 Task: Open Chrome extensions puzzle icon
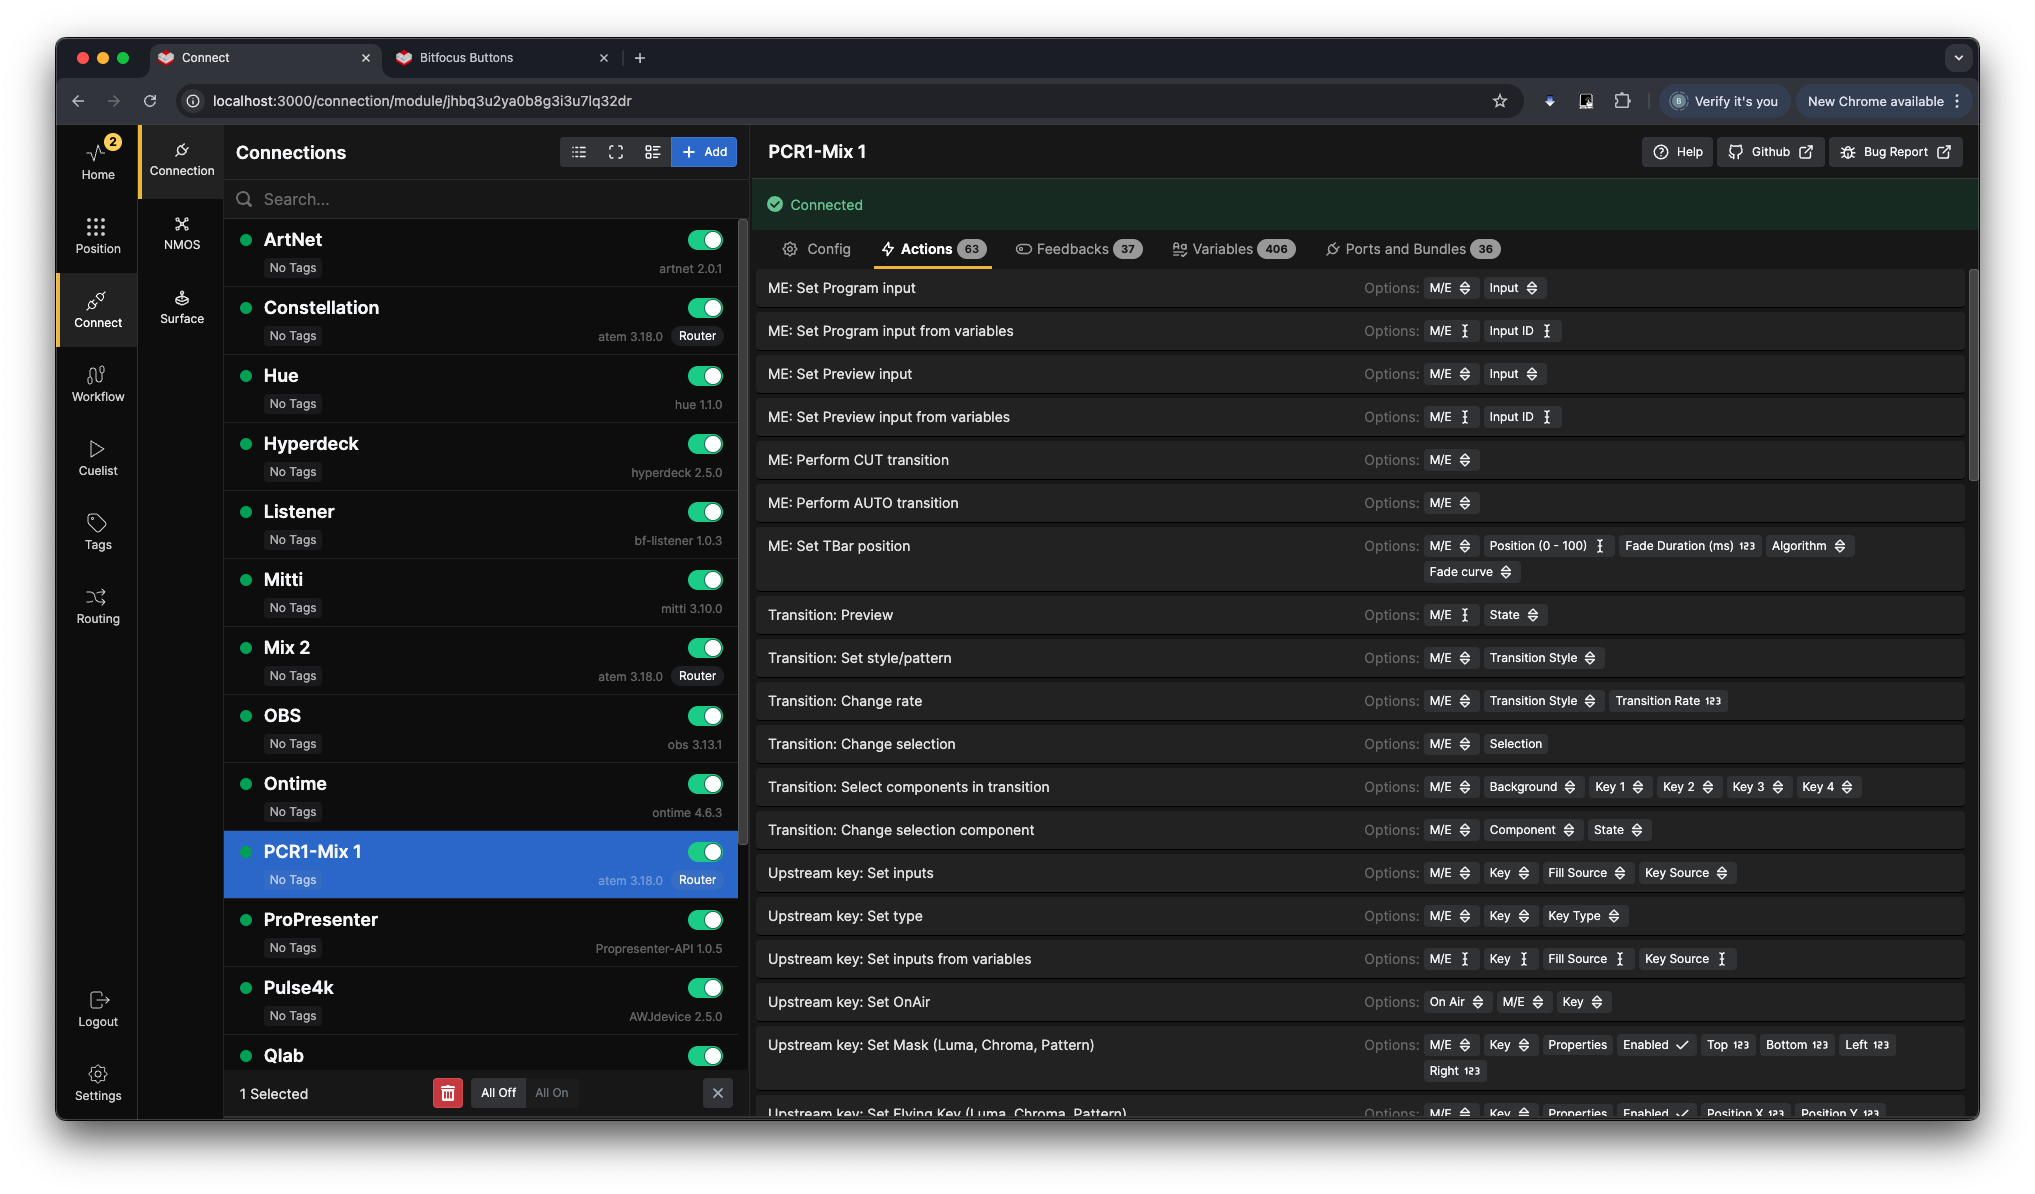point(1623,101)
